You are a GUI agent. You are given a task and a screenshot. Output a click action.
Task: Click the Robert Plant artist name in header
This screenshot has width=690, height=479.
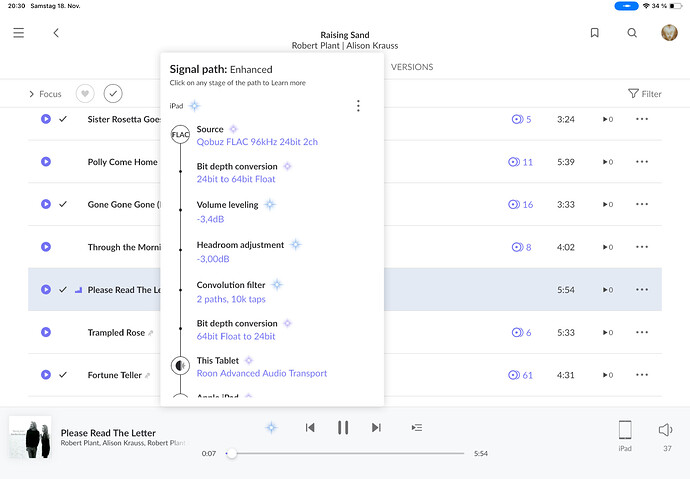pos(316,46)
